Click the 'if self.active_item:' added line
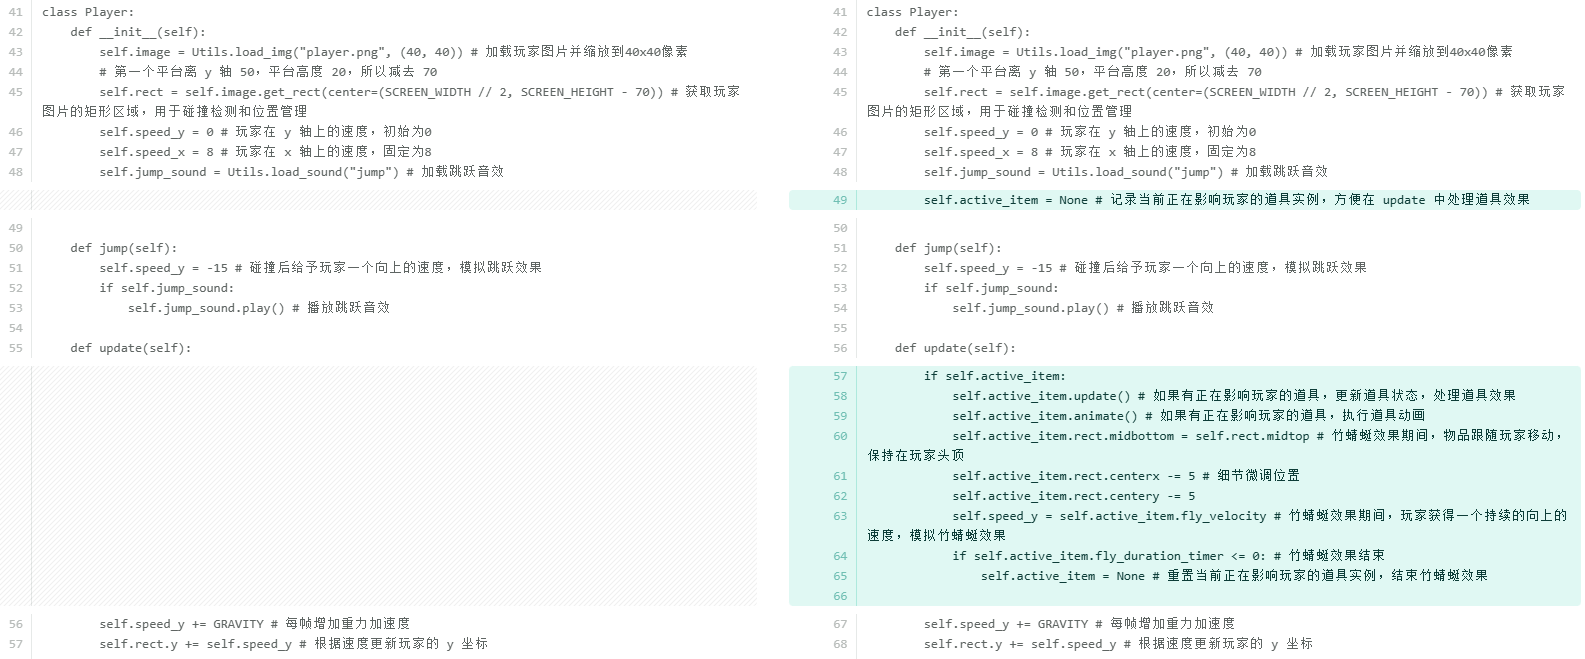 994,376
